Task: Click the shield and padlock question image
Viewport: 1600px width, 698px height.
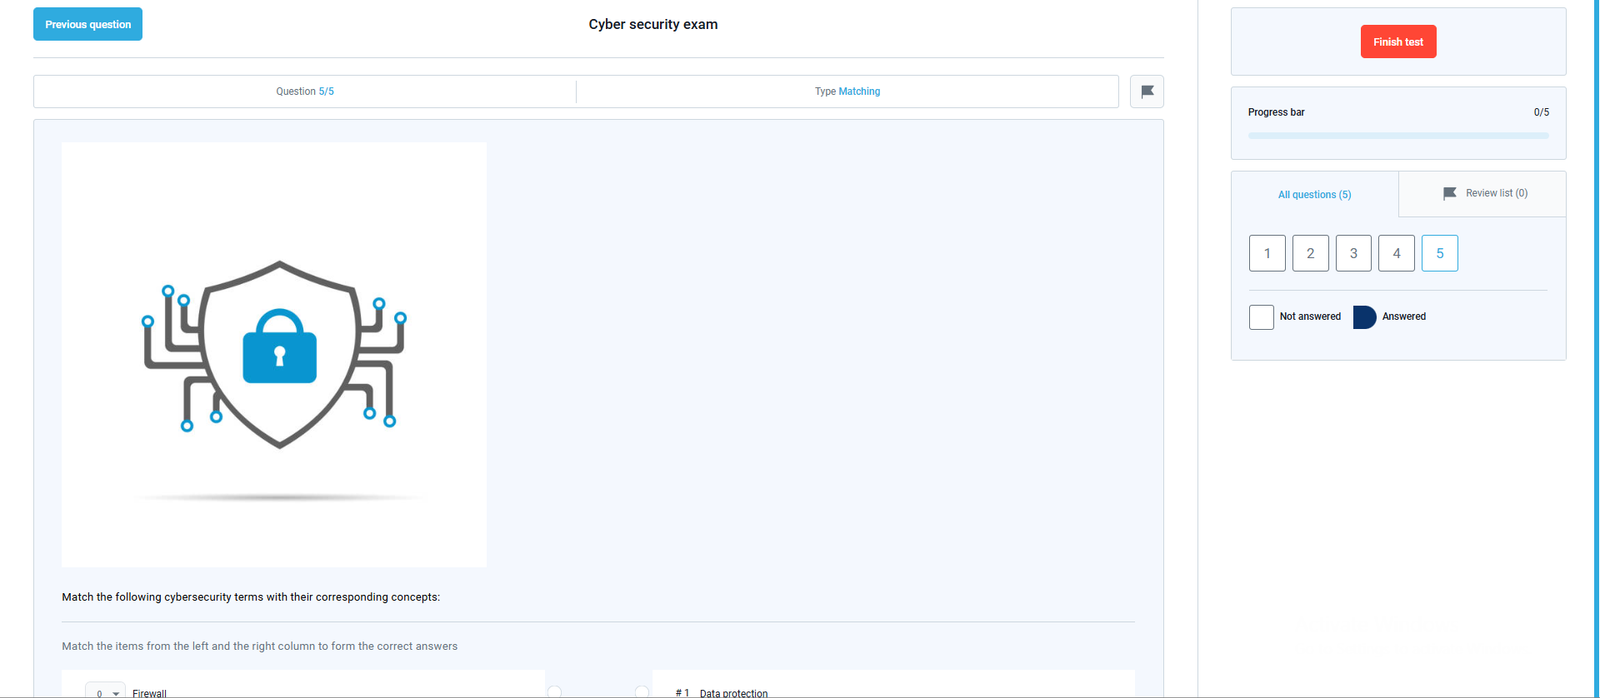Action: (274, 354)
